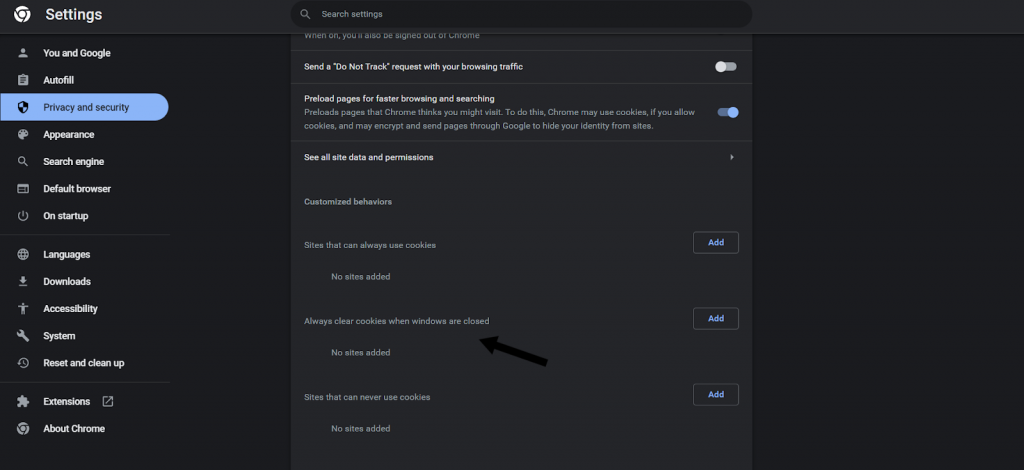1024x470 pixels.
Task: Add a site that can never use cookies
Action: [x=716, y=395]
